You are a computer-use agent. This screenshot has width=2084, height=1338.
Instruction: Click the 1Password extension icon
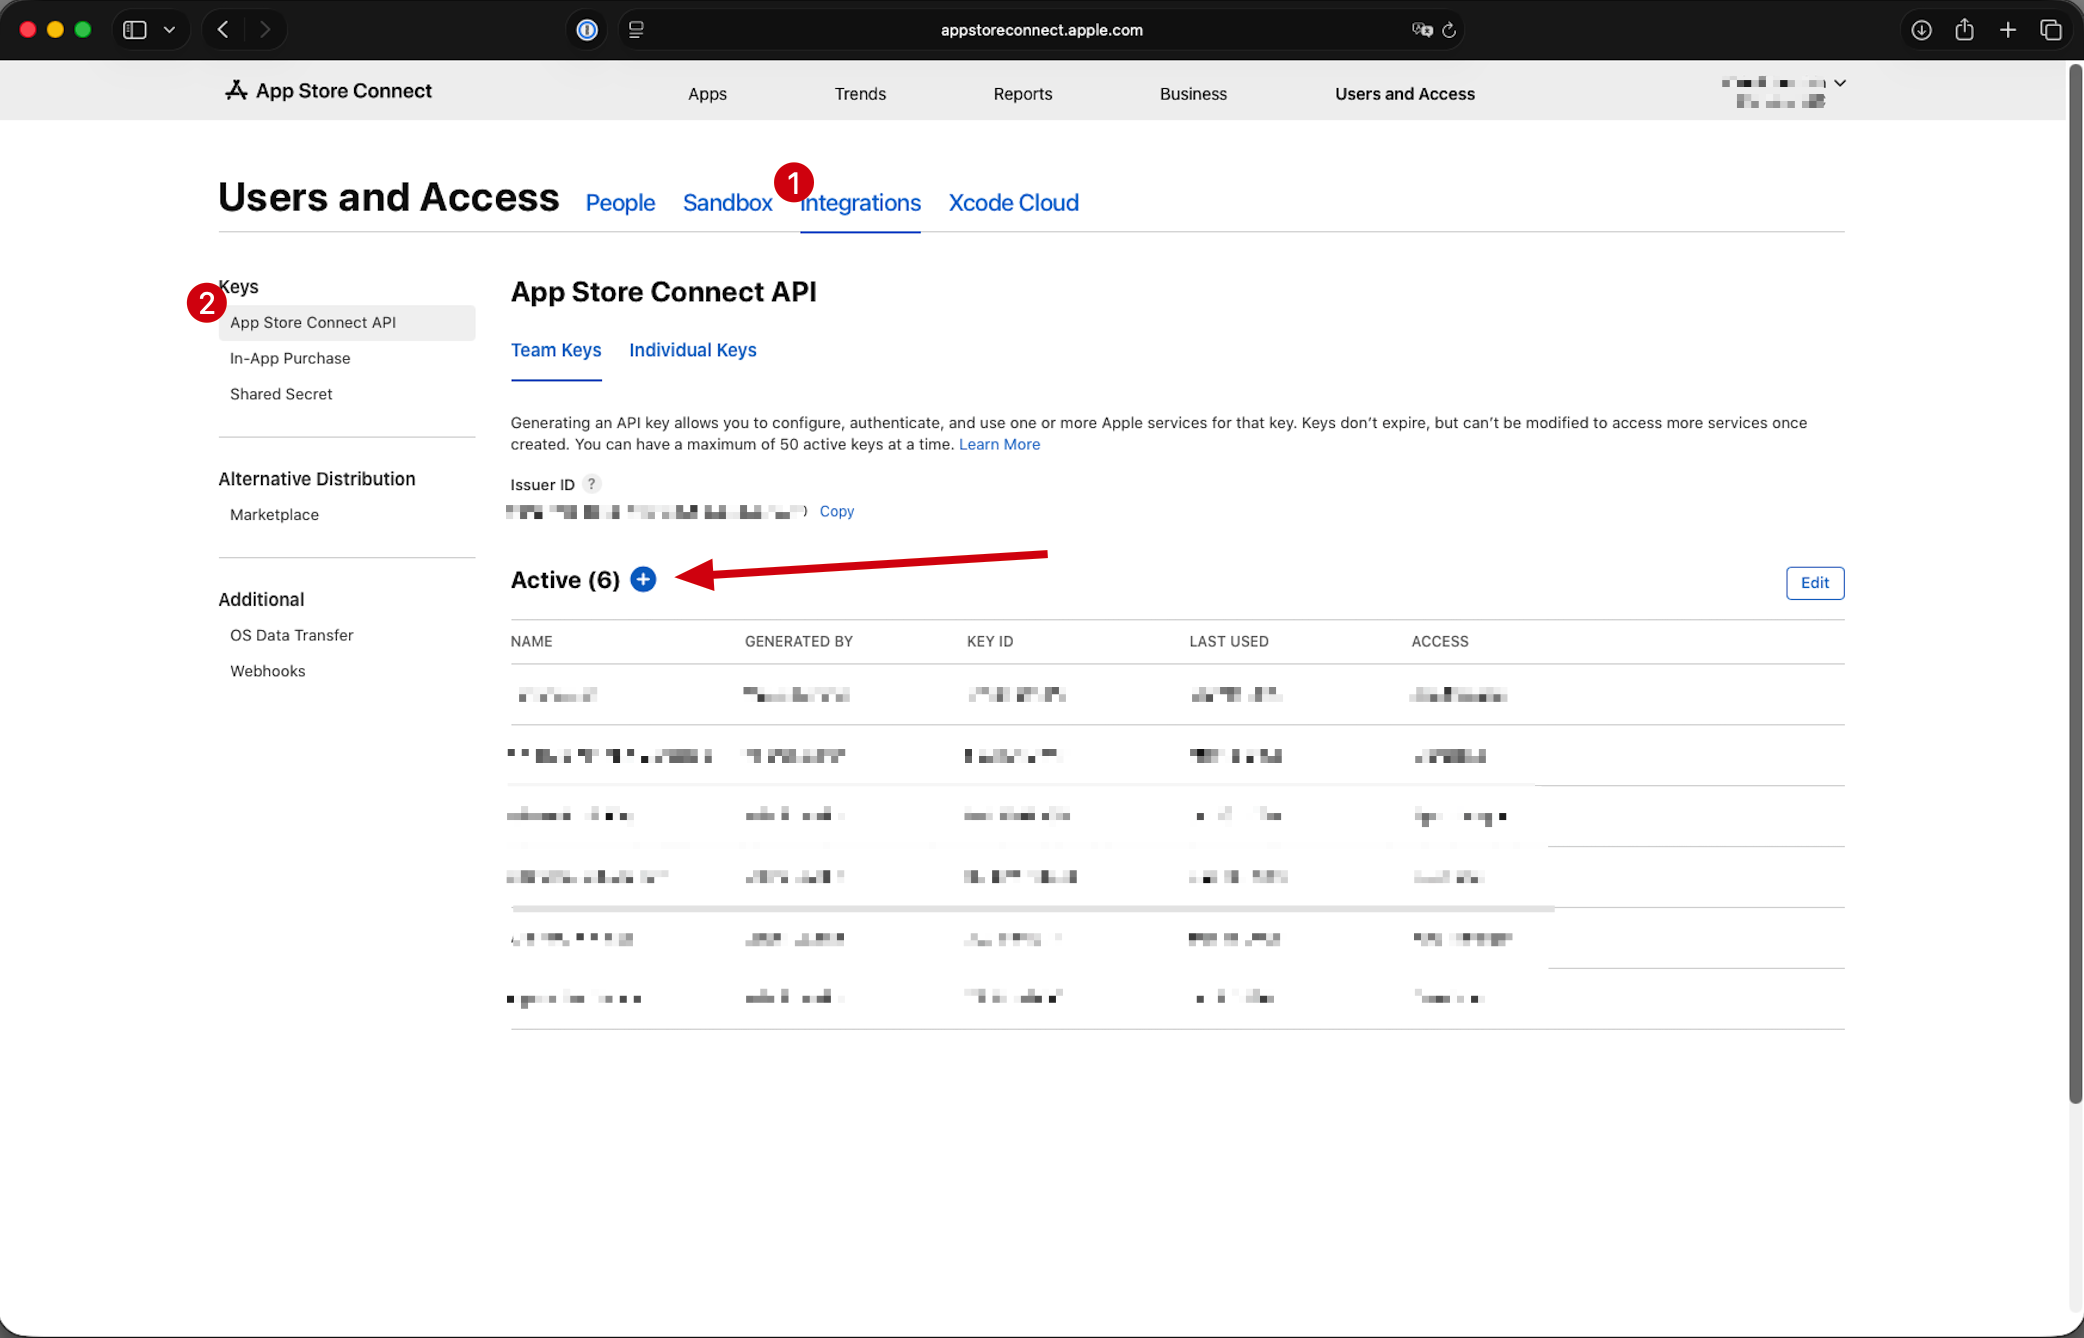click(587, 30)
